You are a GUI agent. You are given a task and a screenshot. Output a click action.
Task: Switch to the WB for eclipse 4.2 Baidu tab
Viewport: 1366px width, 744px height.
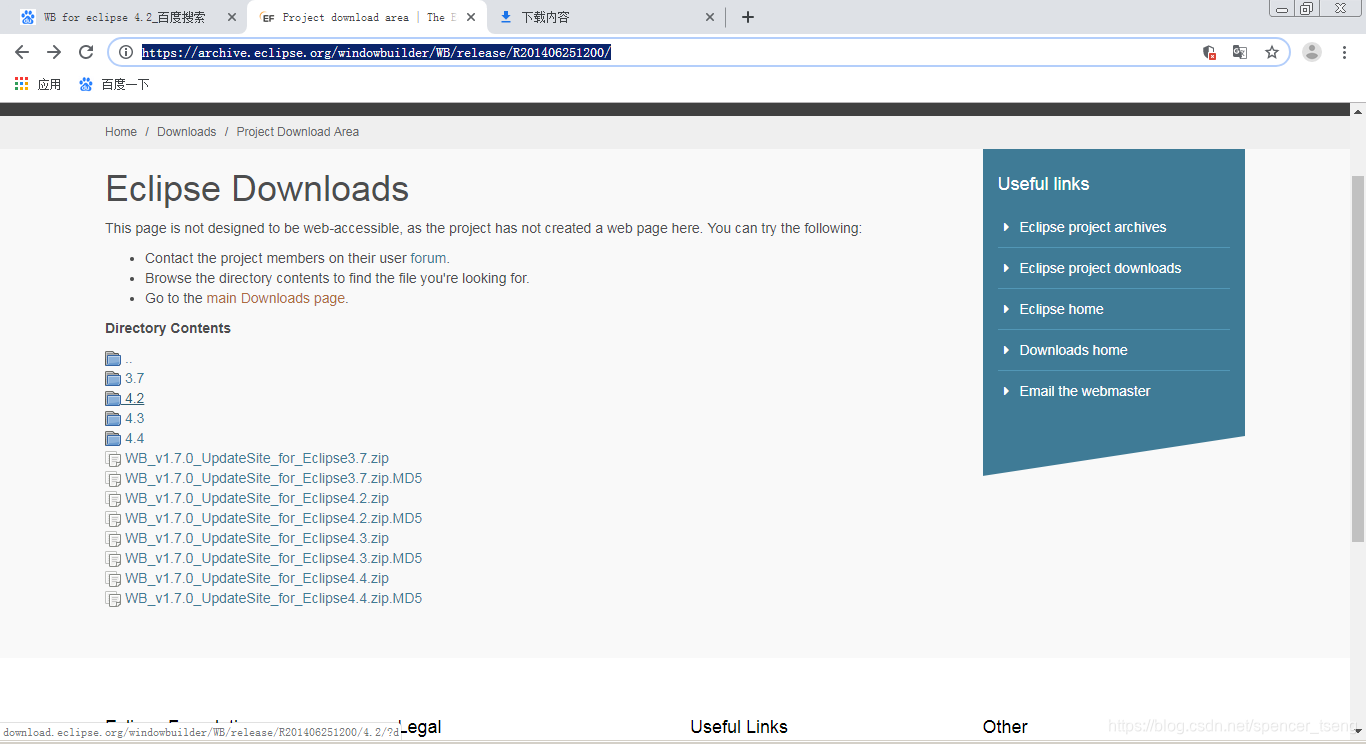[125, 17]
